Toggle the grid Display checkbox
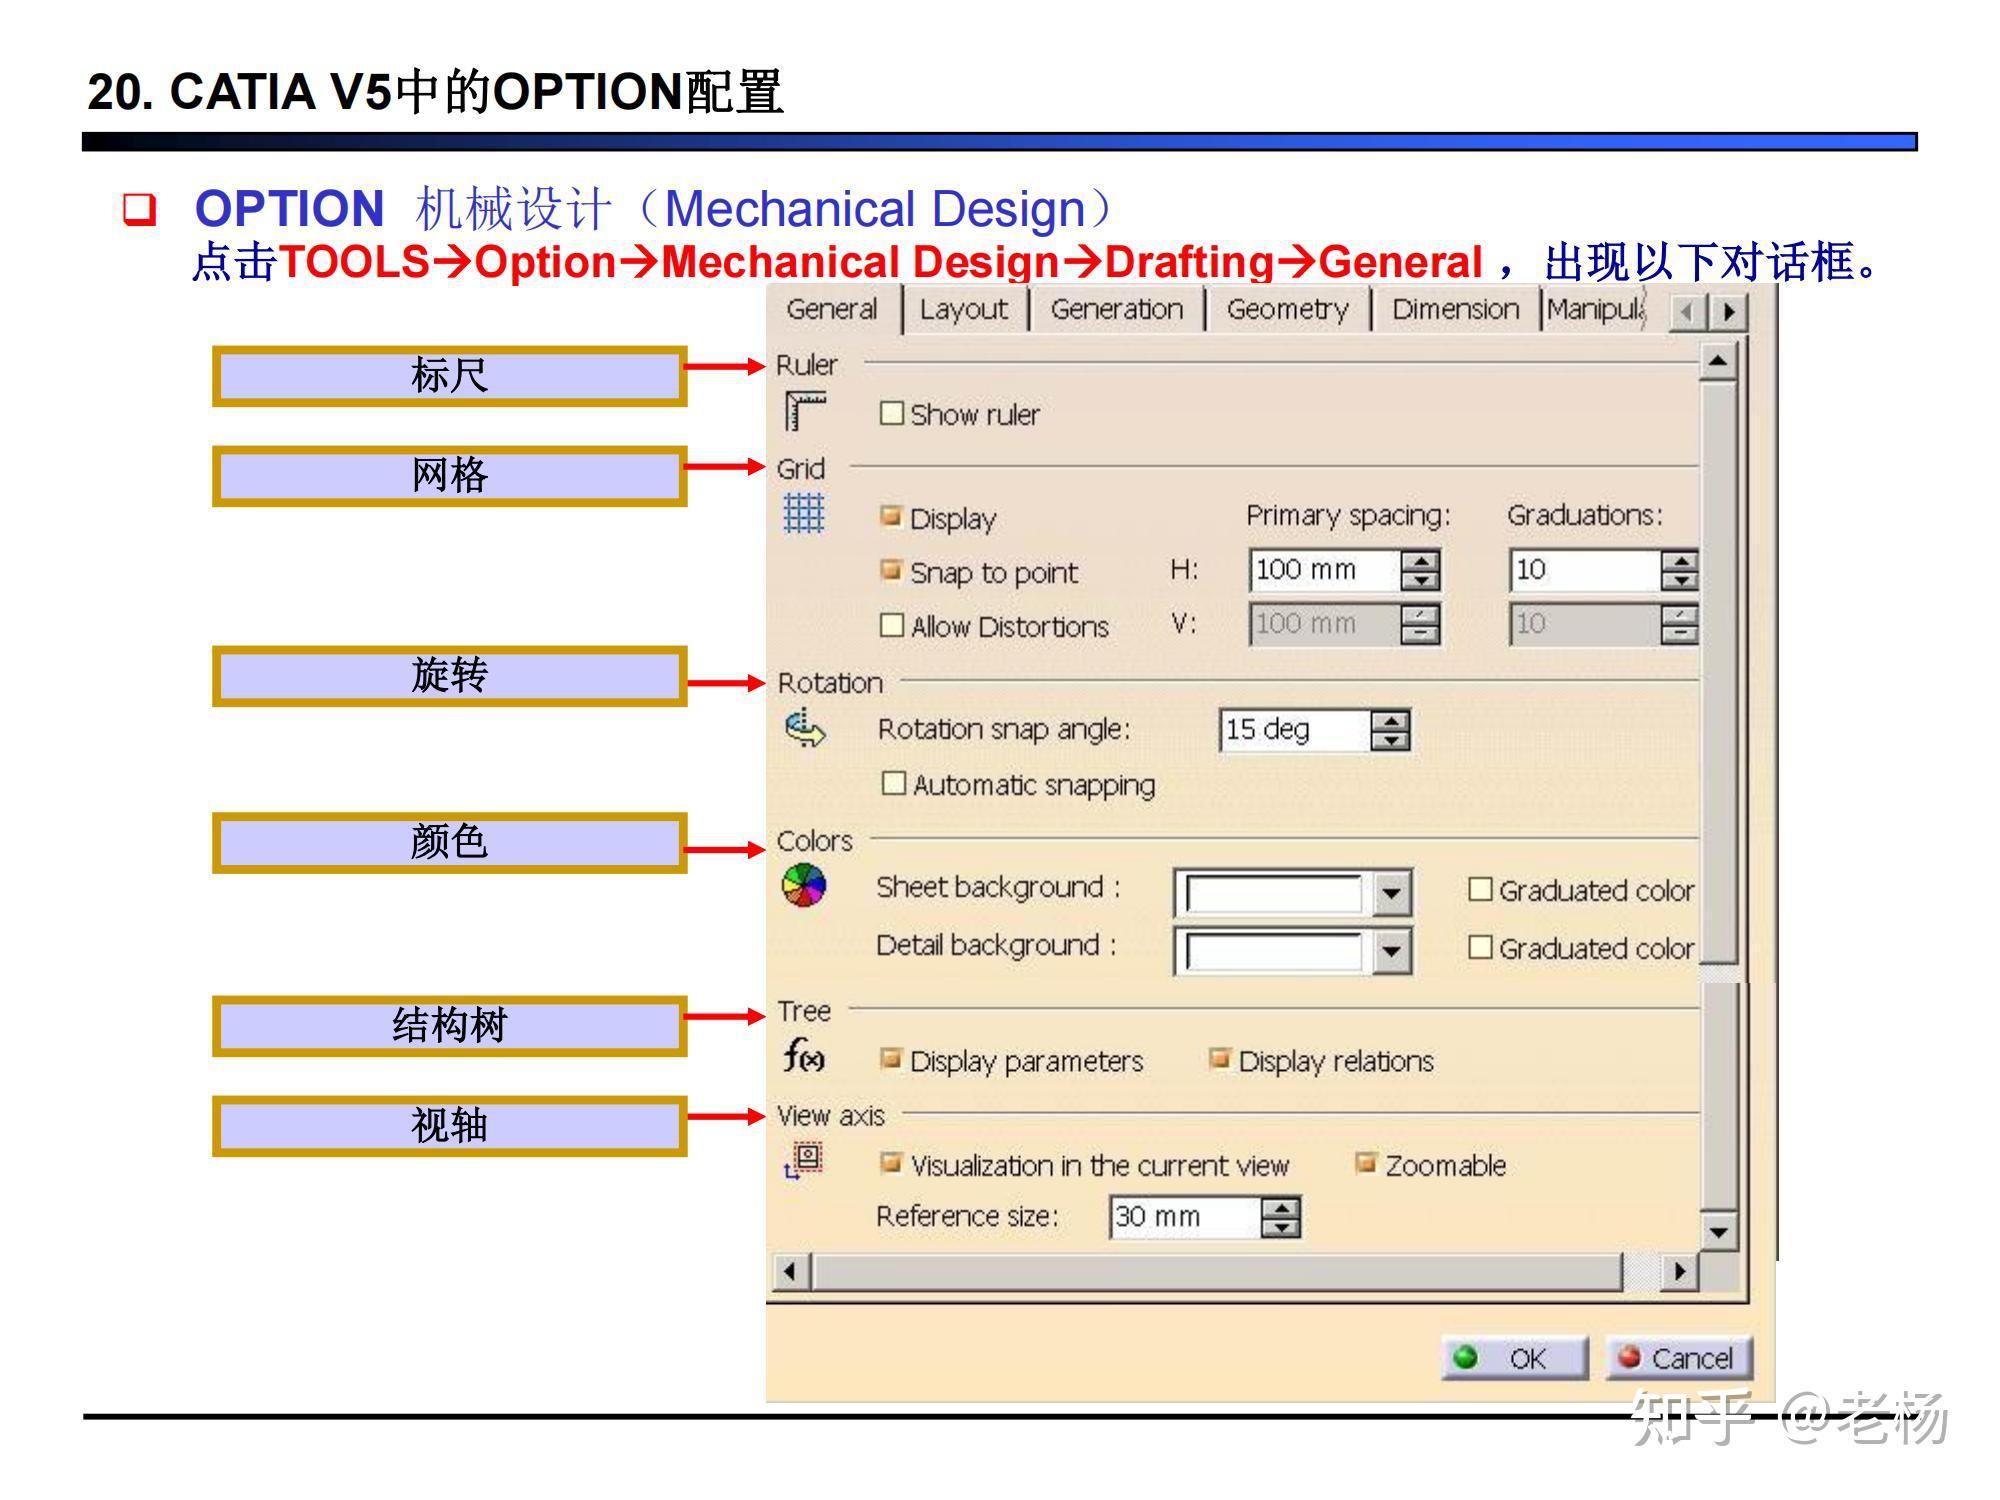 pos(891,516)
